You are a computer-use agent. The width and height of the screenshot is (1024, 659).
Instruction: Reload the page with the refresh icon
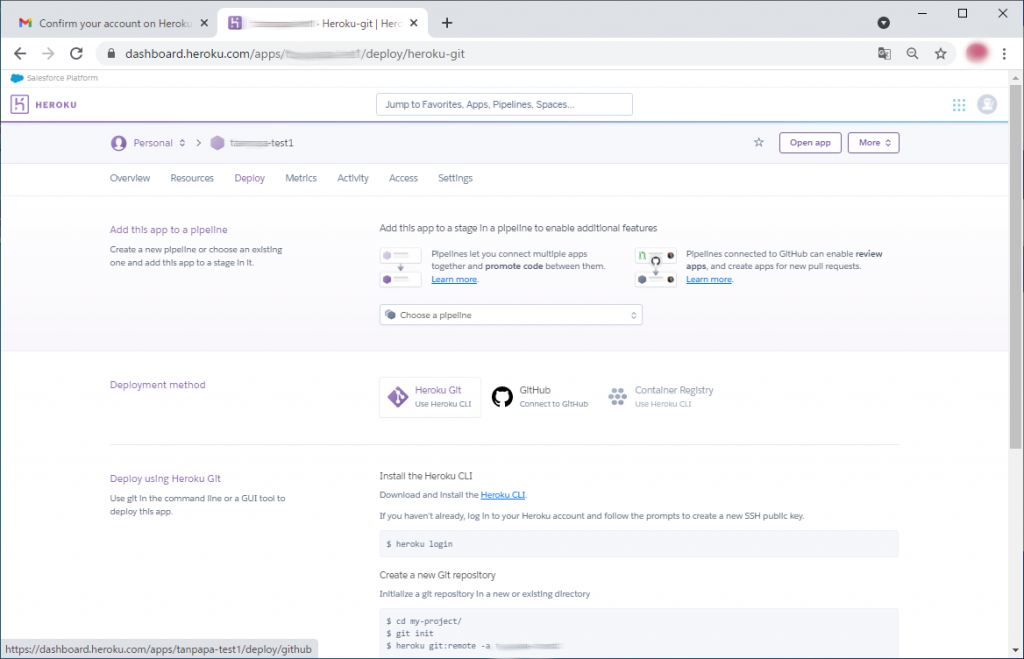click(76, 54)
